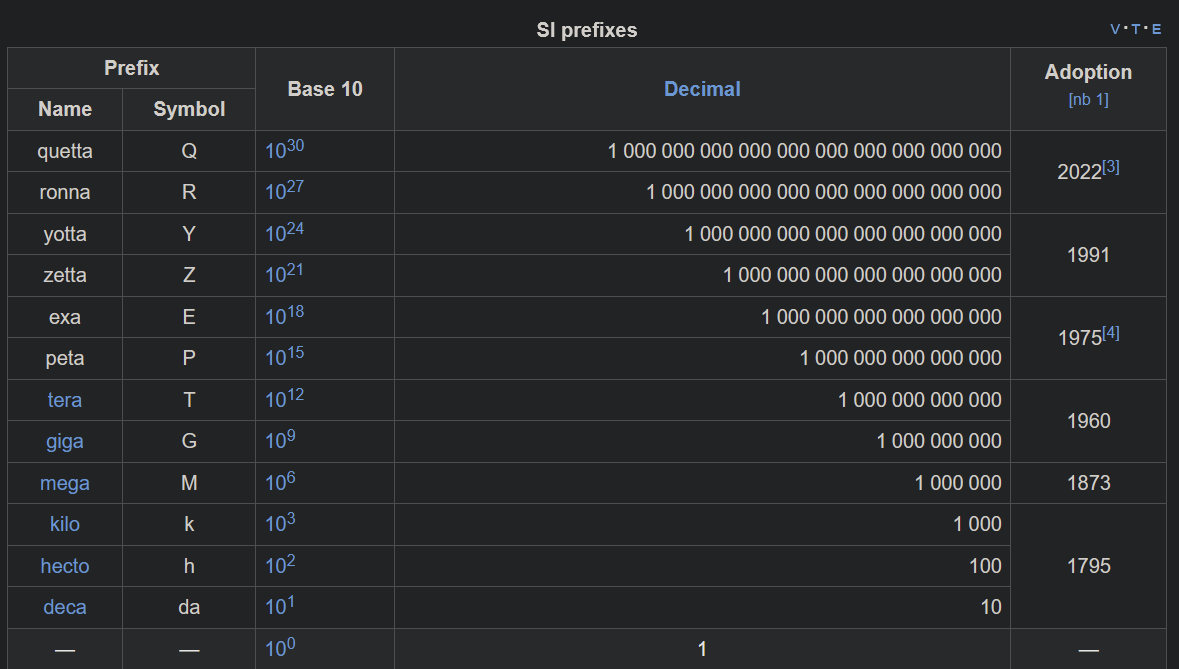Click the 10^9 link in giga row

coord(280,440)
